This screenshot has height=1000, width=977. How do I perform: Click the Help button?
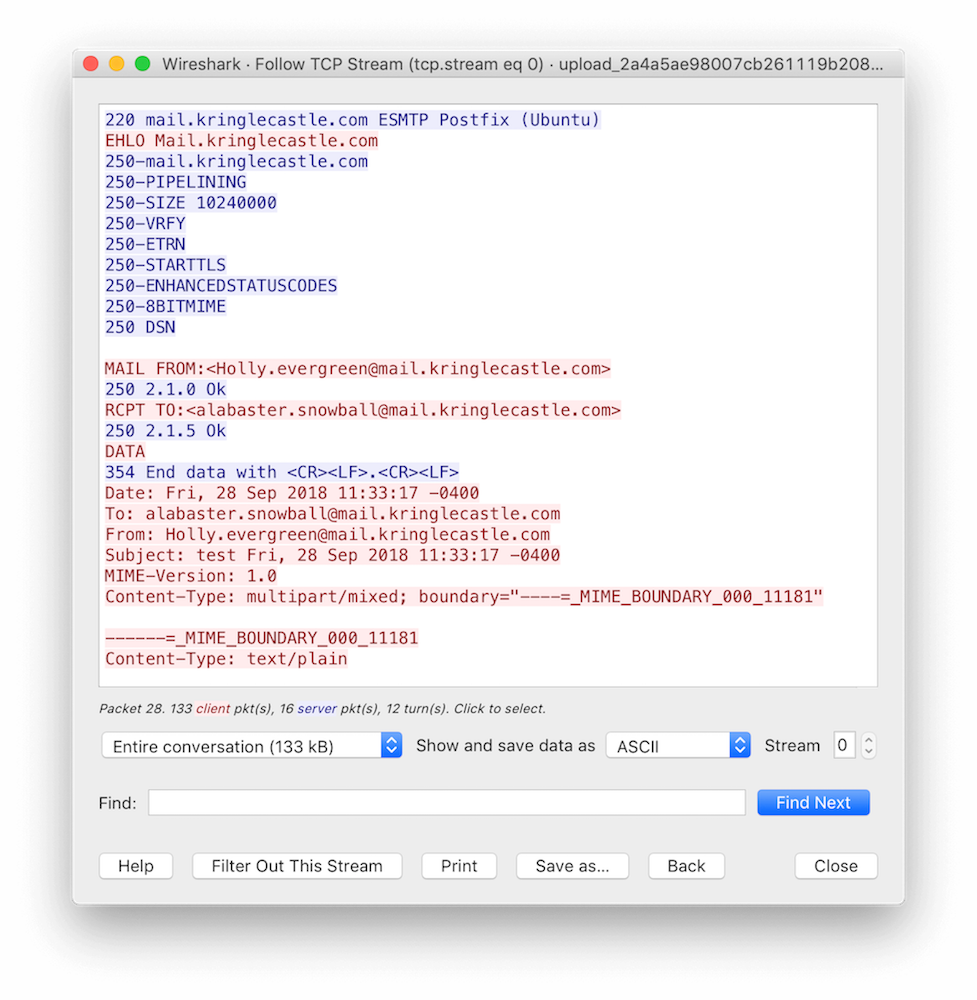(x=136, y=866)
